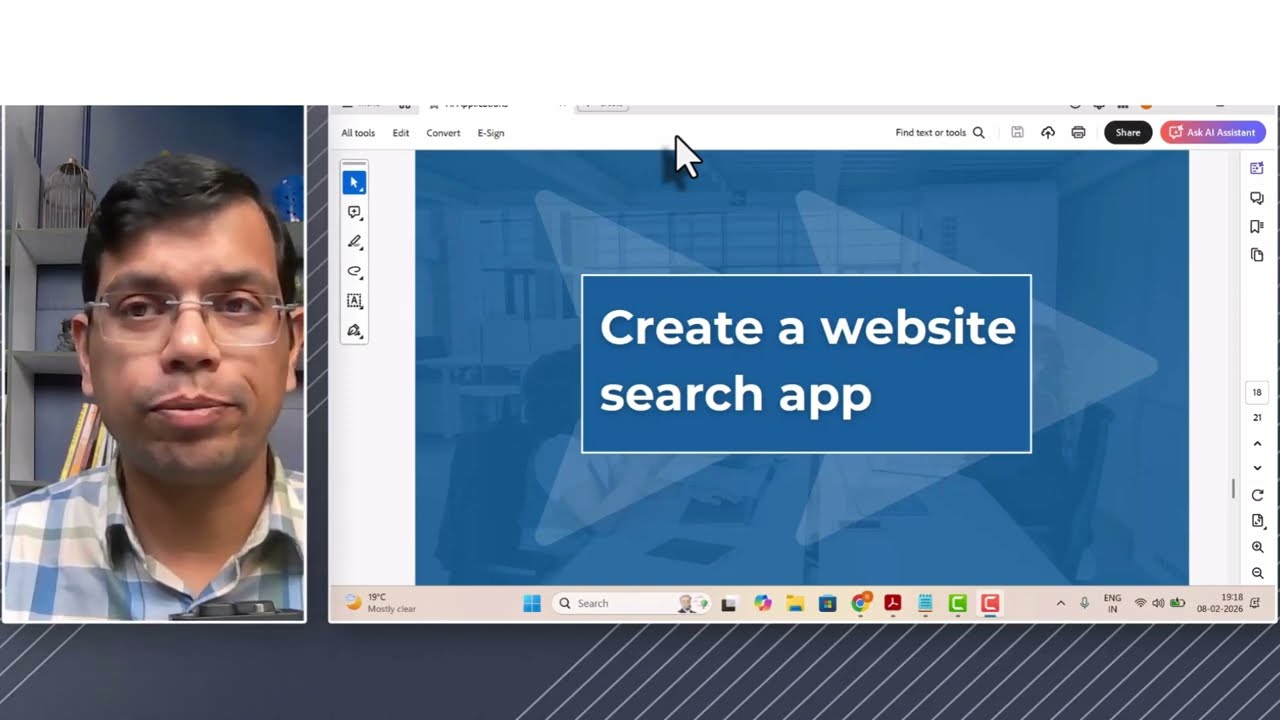Go to the previous page

tap(1257, 443)
